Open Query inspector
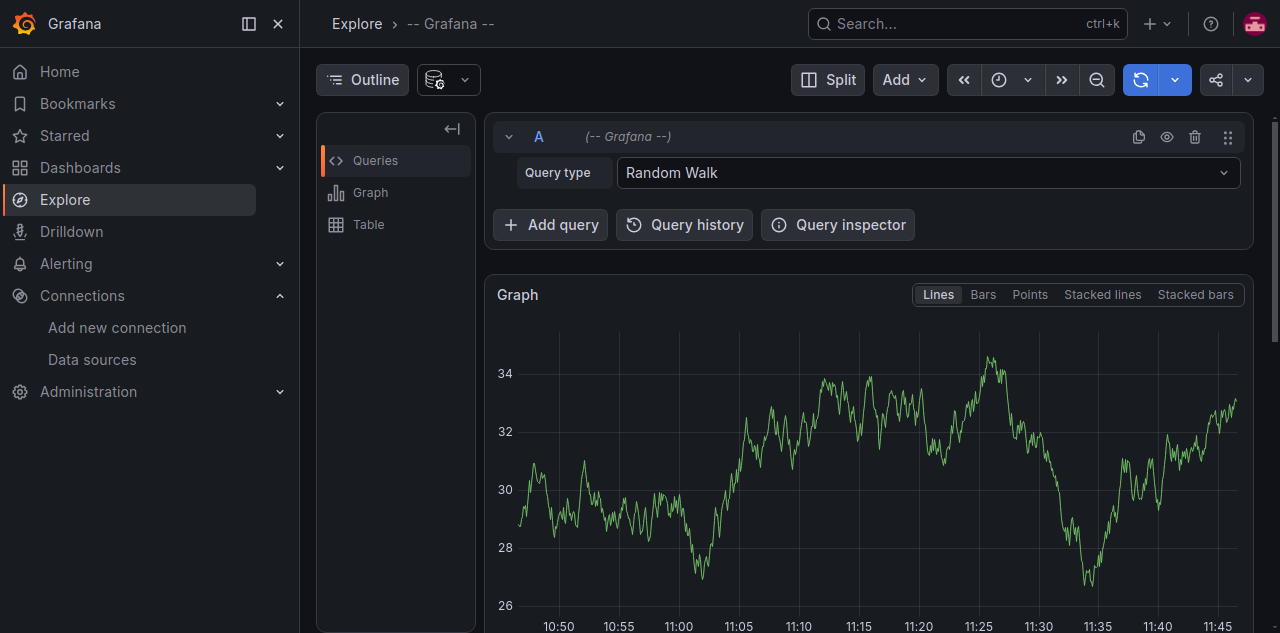The width and height of the screenshot is (1280, 633). coord(838,225)
